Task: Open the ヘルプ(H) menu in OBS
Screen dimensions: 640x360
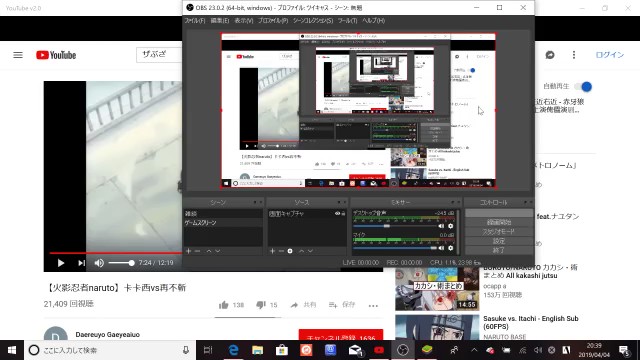Action: click(x=373, y=20)
